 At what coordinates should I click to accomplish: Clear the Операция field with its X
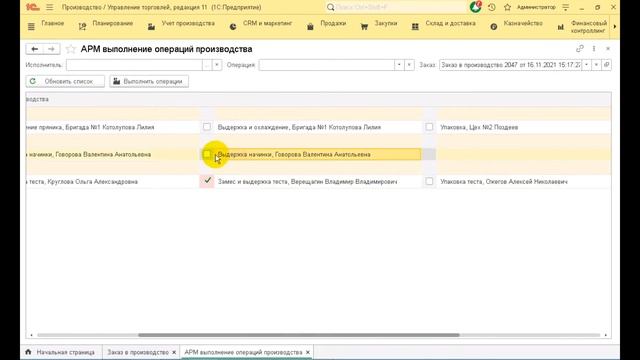[x=409, y=65]
